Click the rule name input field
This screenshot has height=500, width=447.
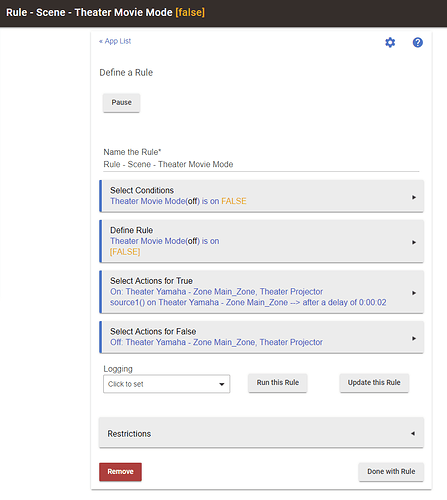coord(261,165)
